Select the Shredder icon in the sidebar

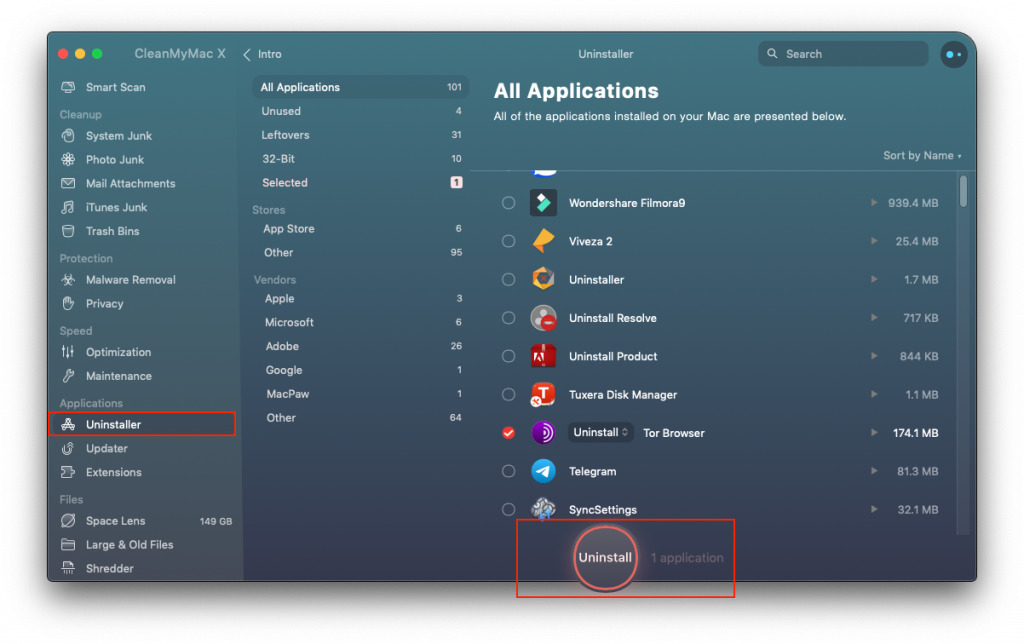(x=68, y=568)
